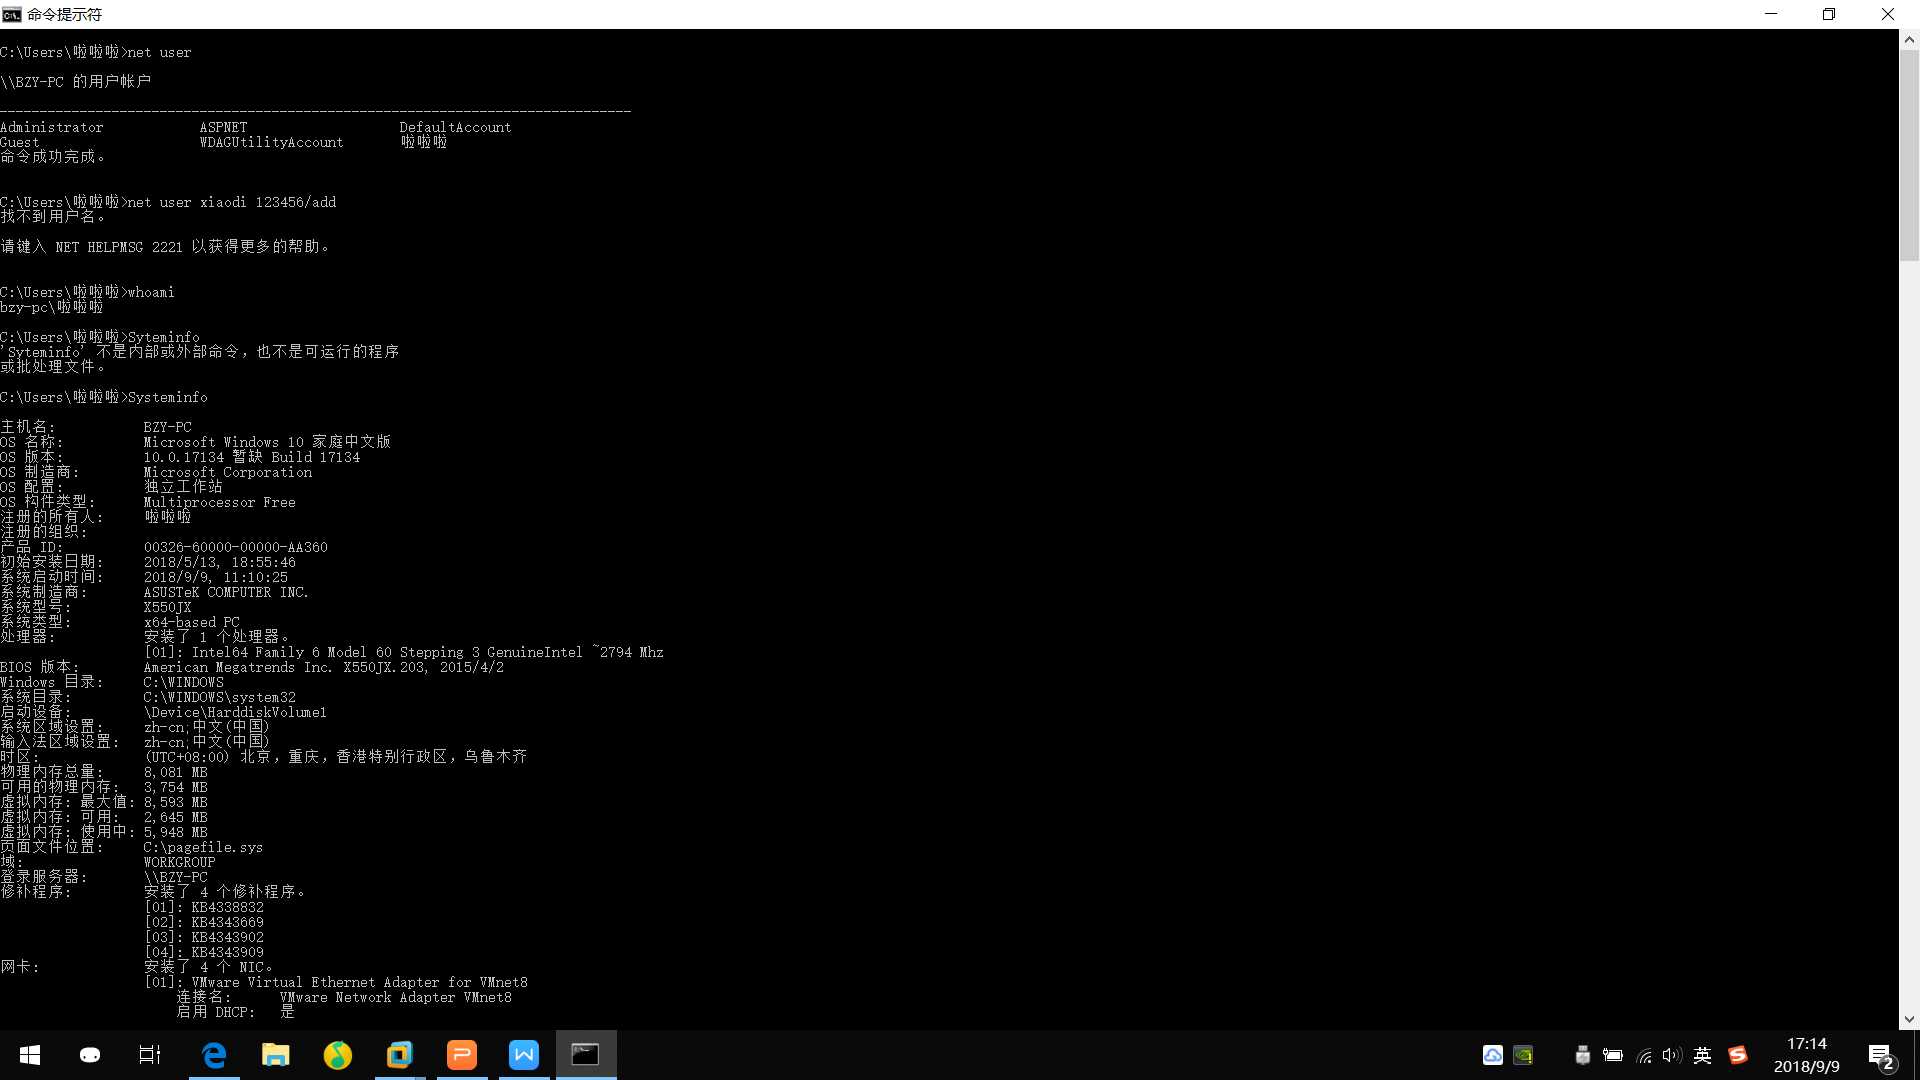Click the Command Prompt taskbar button
1920x1080 pixels.
point(586,1055)
